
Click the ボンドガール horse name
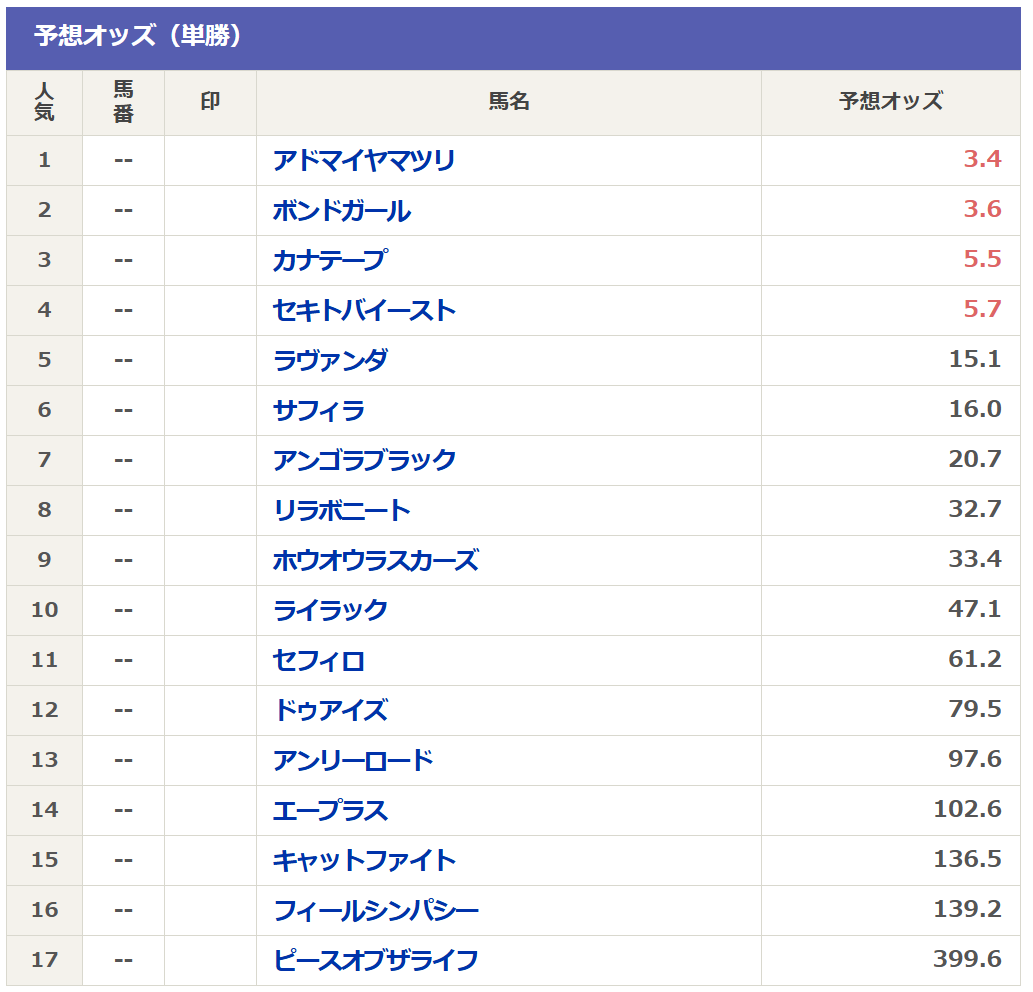[342, 211]
